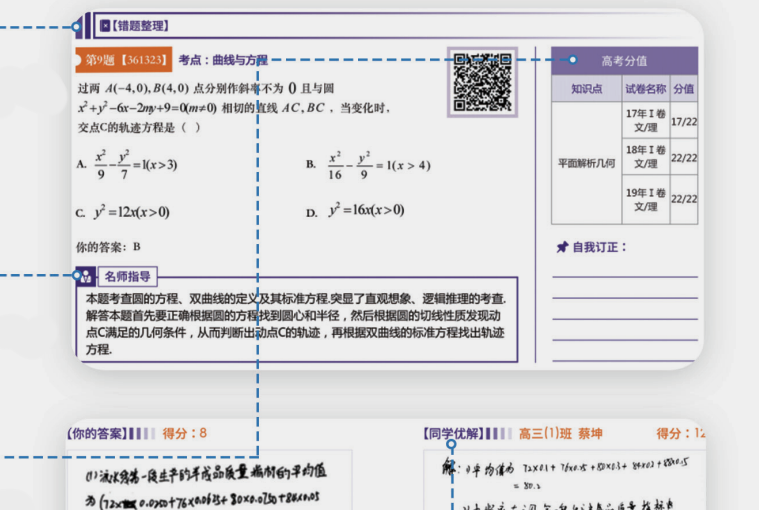Click the 考点:曲线与方程 topic link
The width and height of the screenshot is (759, 510).
coord(223,60)
